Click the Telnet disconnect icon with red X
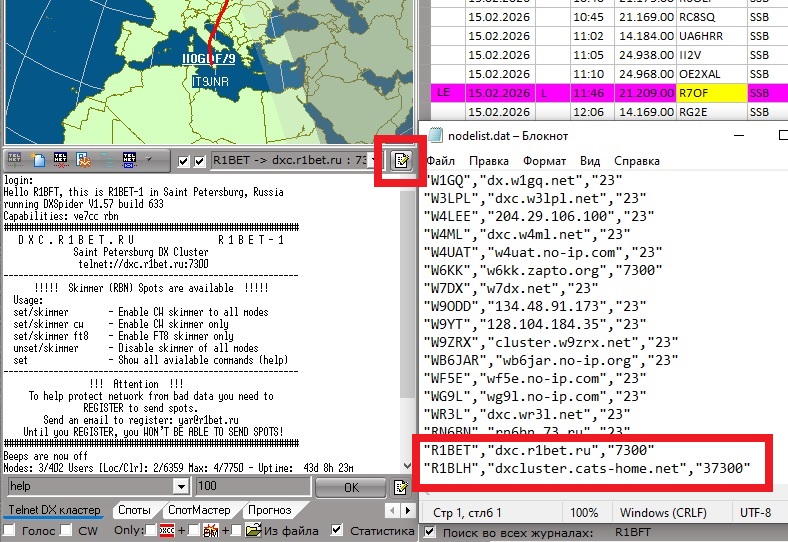 (x=61, y=160)
